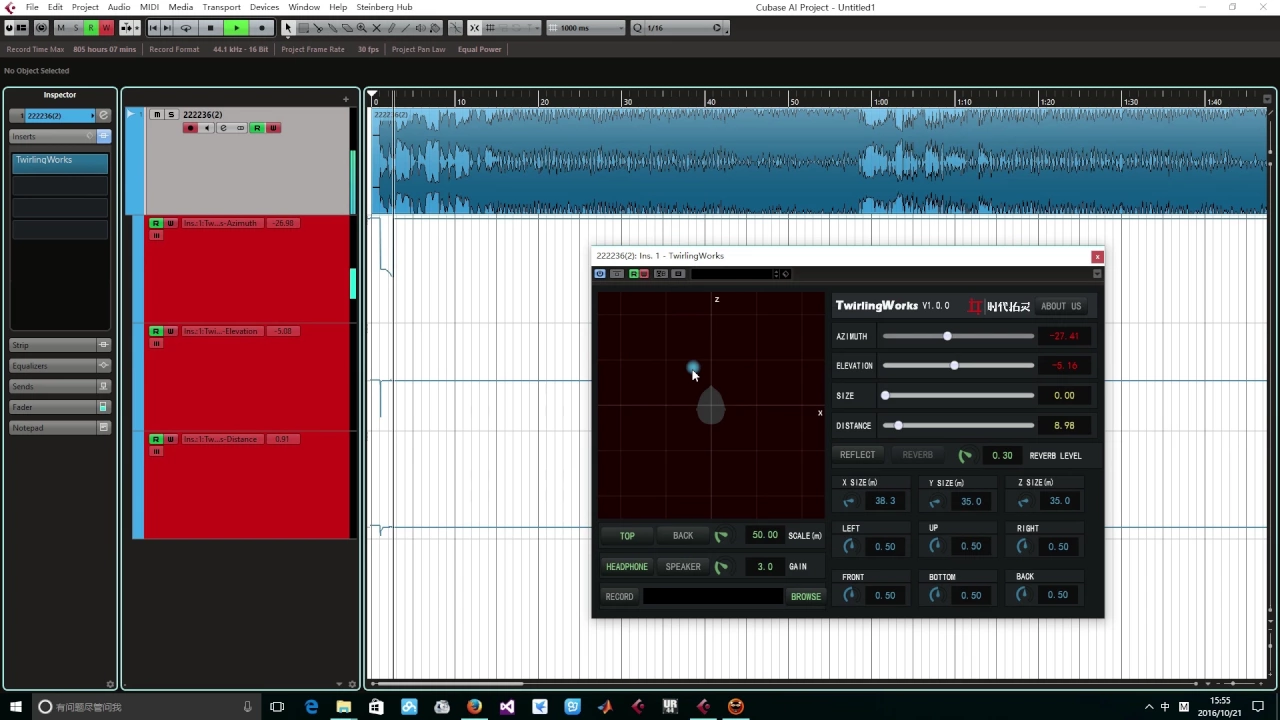Screen dimensions: 1280x720
Task: Select the Zoom magnifier tool
Action: click(361, 28)
